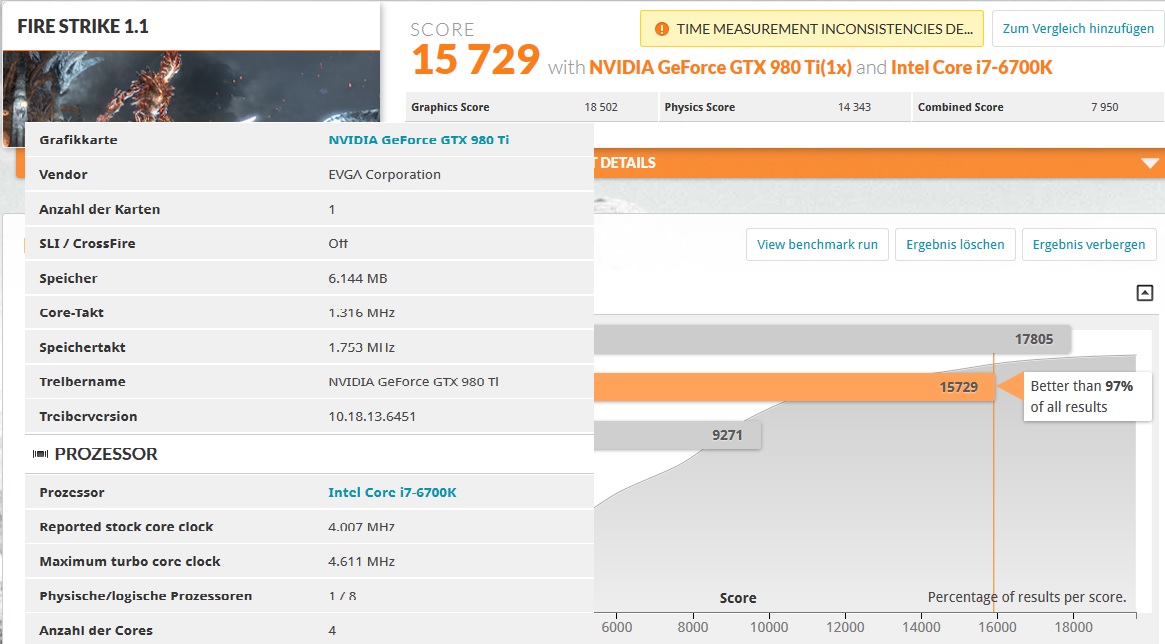Image resolution: width=1165 pixels, height=644 pixels.
Task: Select the Physics Score value 14 343
Action: click(854, 107)
